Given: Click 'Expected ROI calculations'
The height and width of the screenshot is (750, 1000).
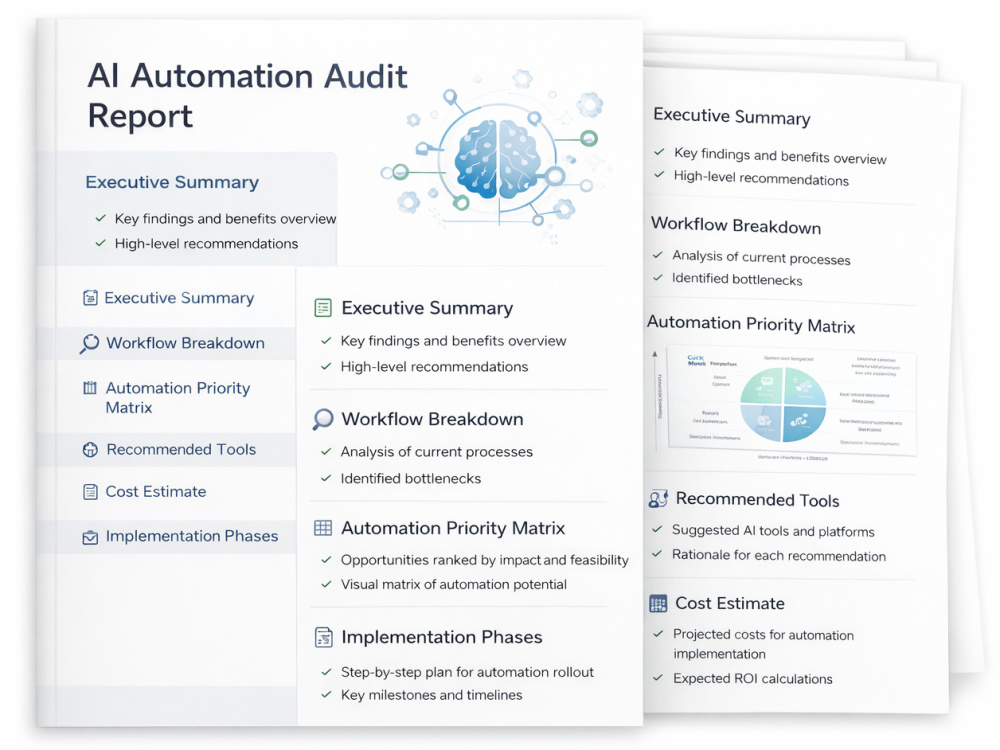Looking at the screenshot, I should [753, 679].
